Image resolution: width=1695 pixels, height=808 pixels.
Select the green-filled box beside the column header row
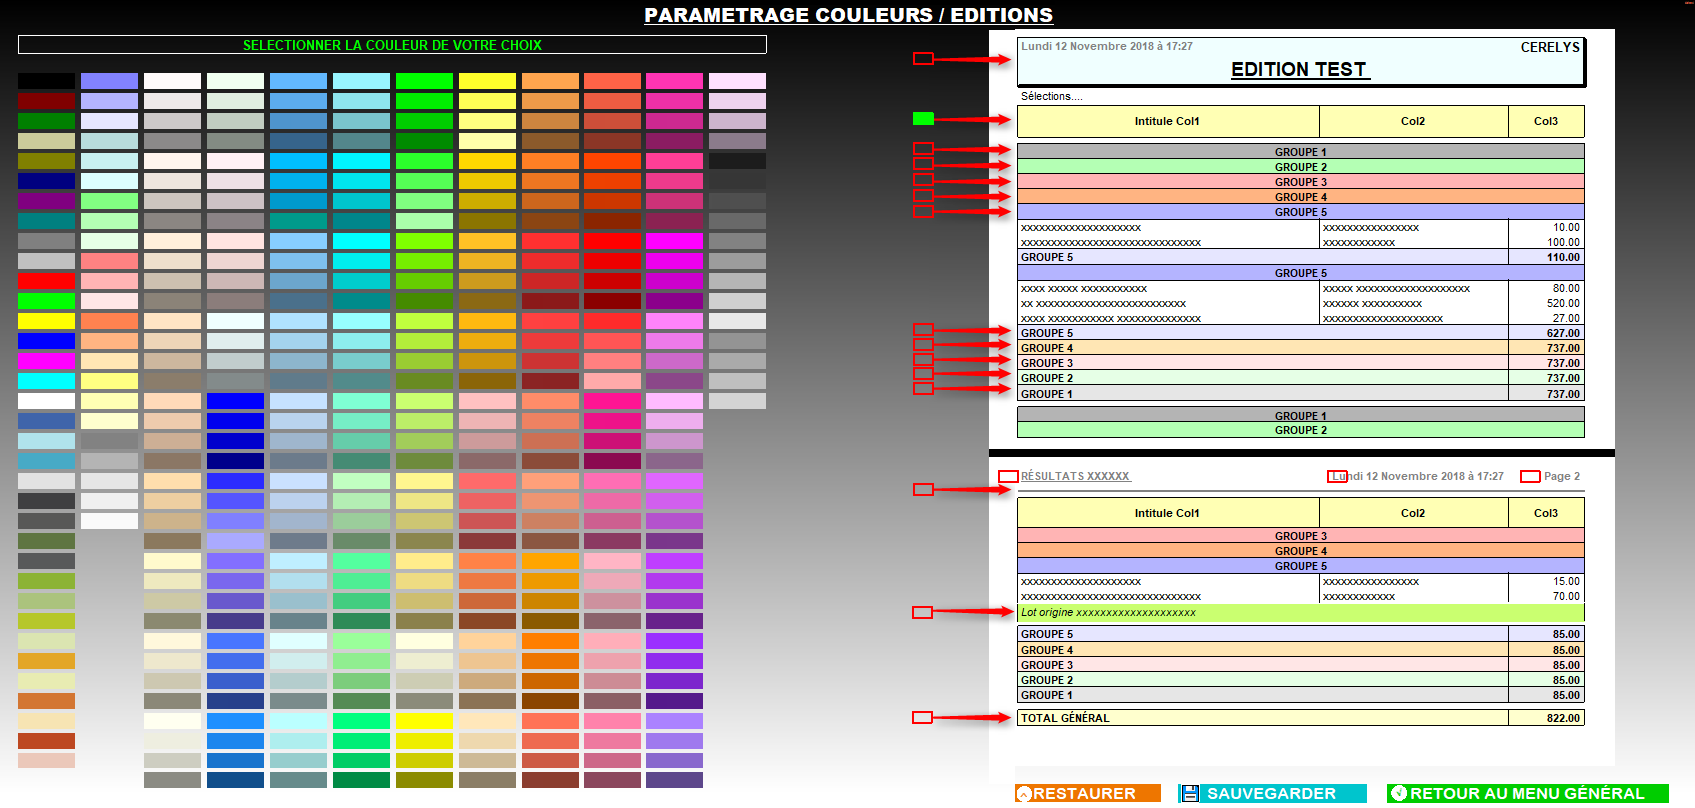coord(923,119)
